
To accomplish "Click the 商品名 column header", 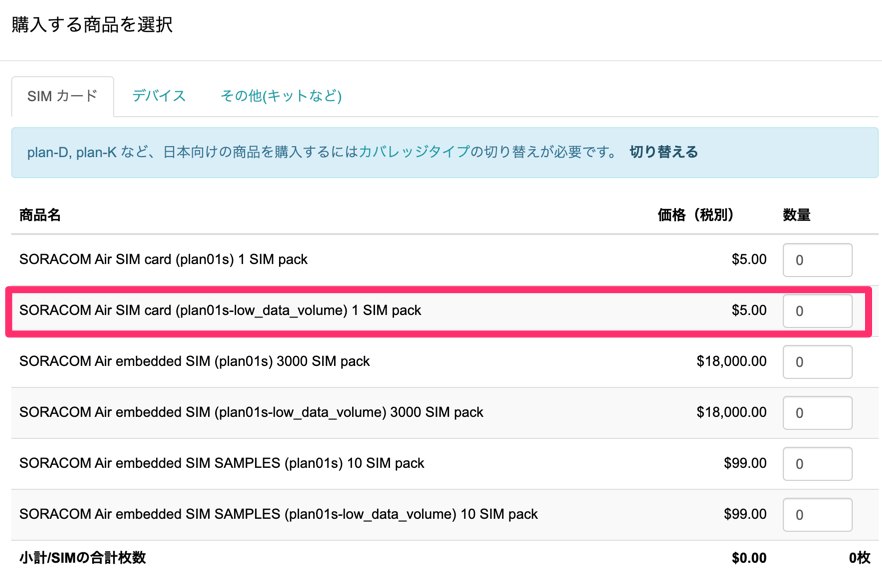I will (39, 215).
